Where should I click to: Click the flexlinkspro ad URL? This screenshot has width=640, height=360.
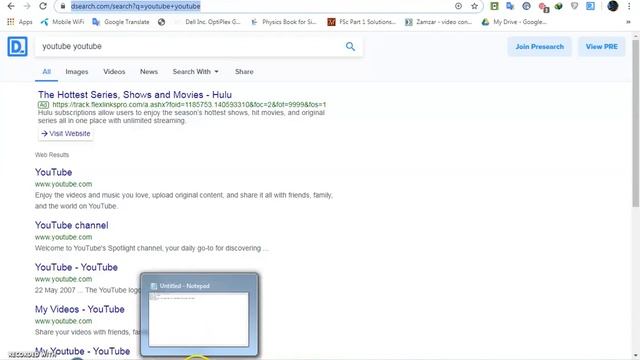[x=189, y=105]
